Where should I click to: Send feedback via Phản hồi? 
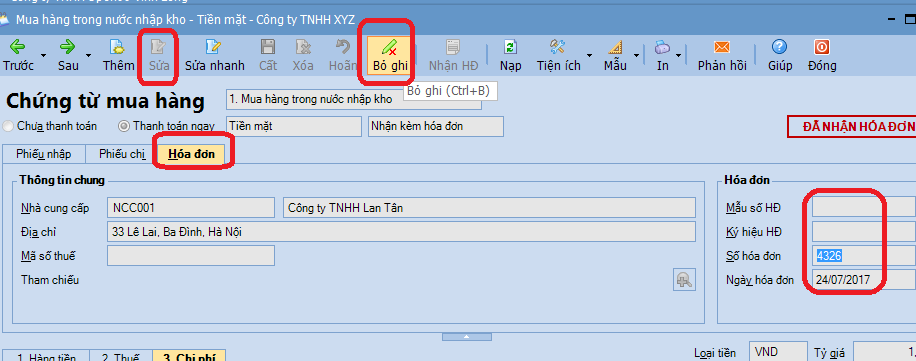[722, 55]
